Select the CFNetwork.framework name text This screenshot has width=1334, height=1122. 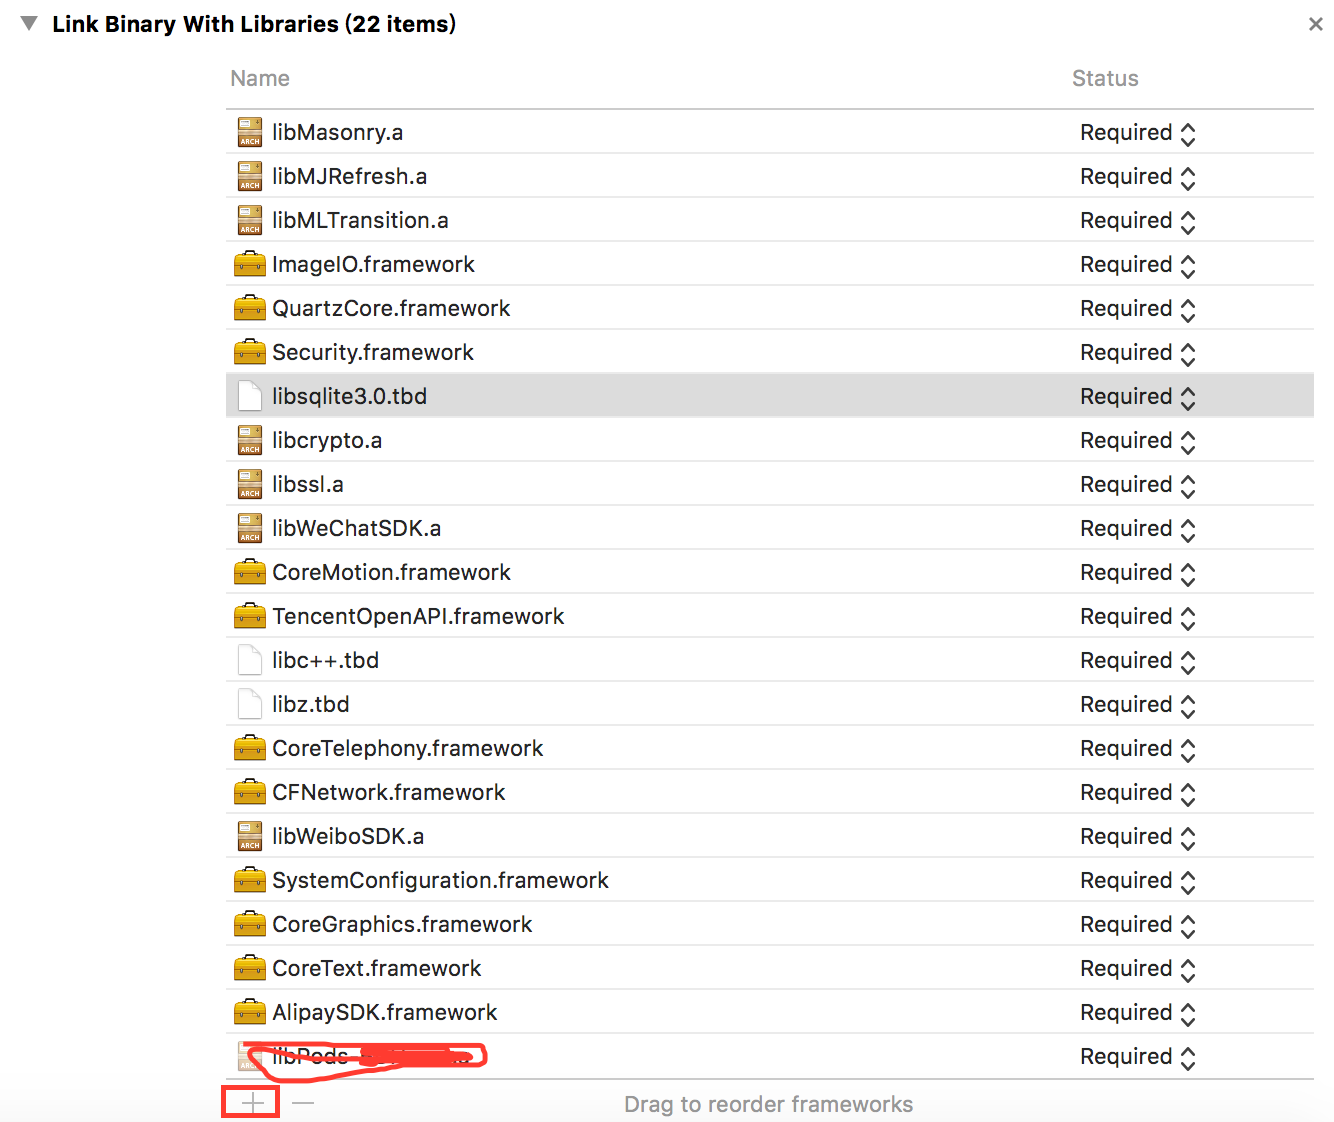point(389,792)
